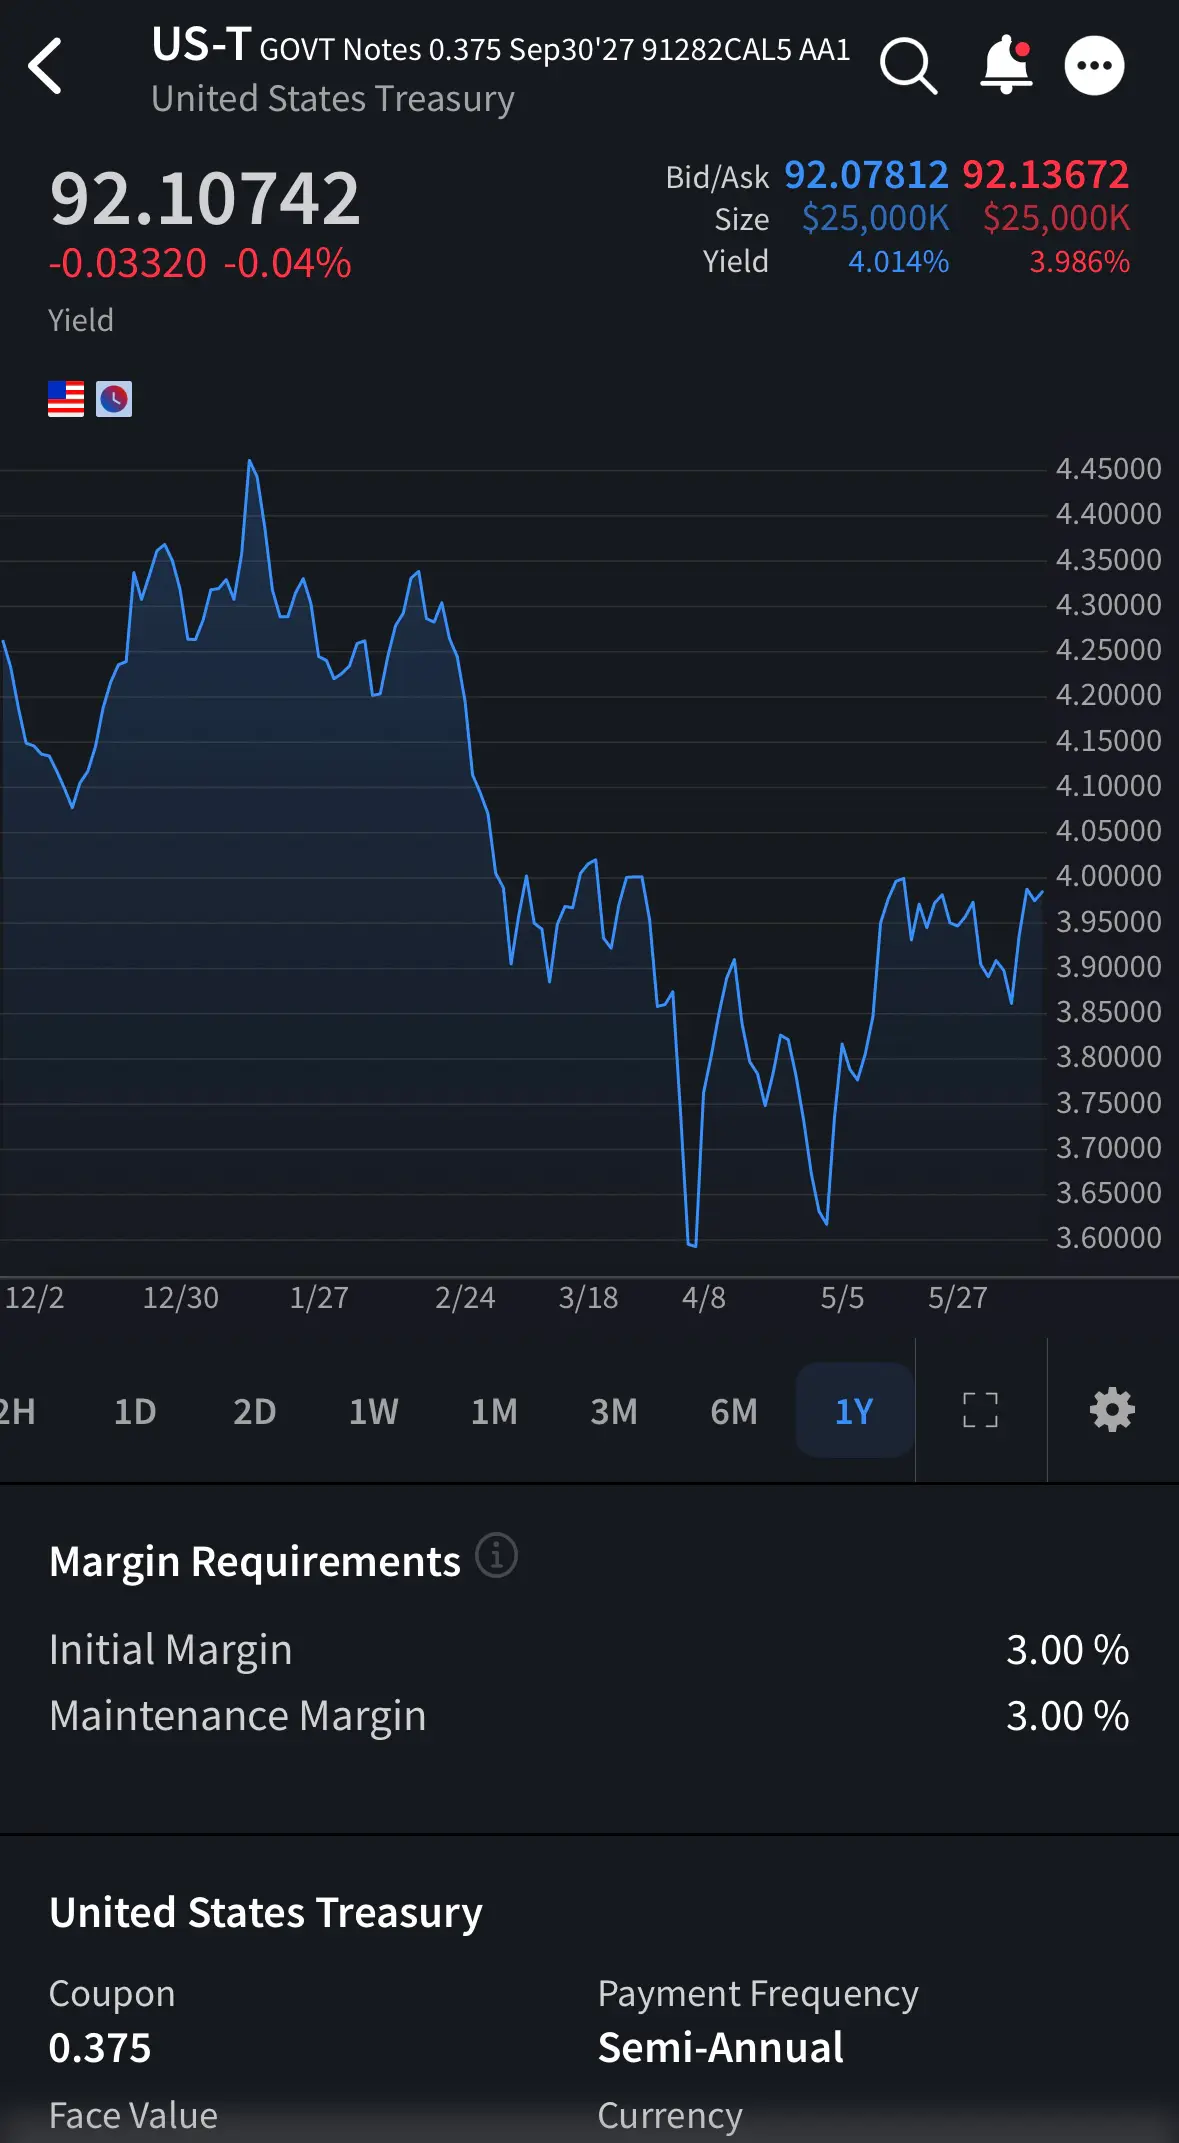1179x2143 pixels.
Task: Open the search magnifier icon
Action: pos(908,66)
